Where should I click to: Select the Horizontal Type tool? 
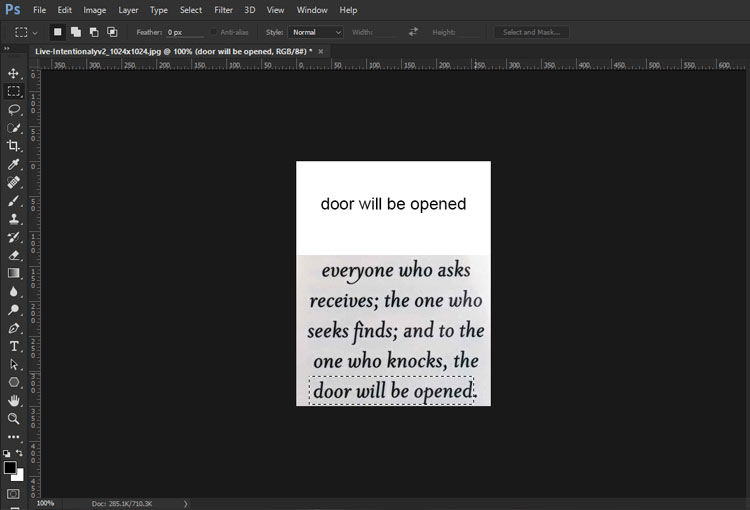[x=13, y=346]
